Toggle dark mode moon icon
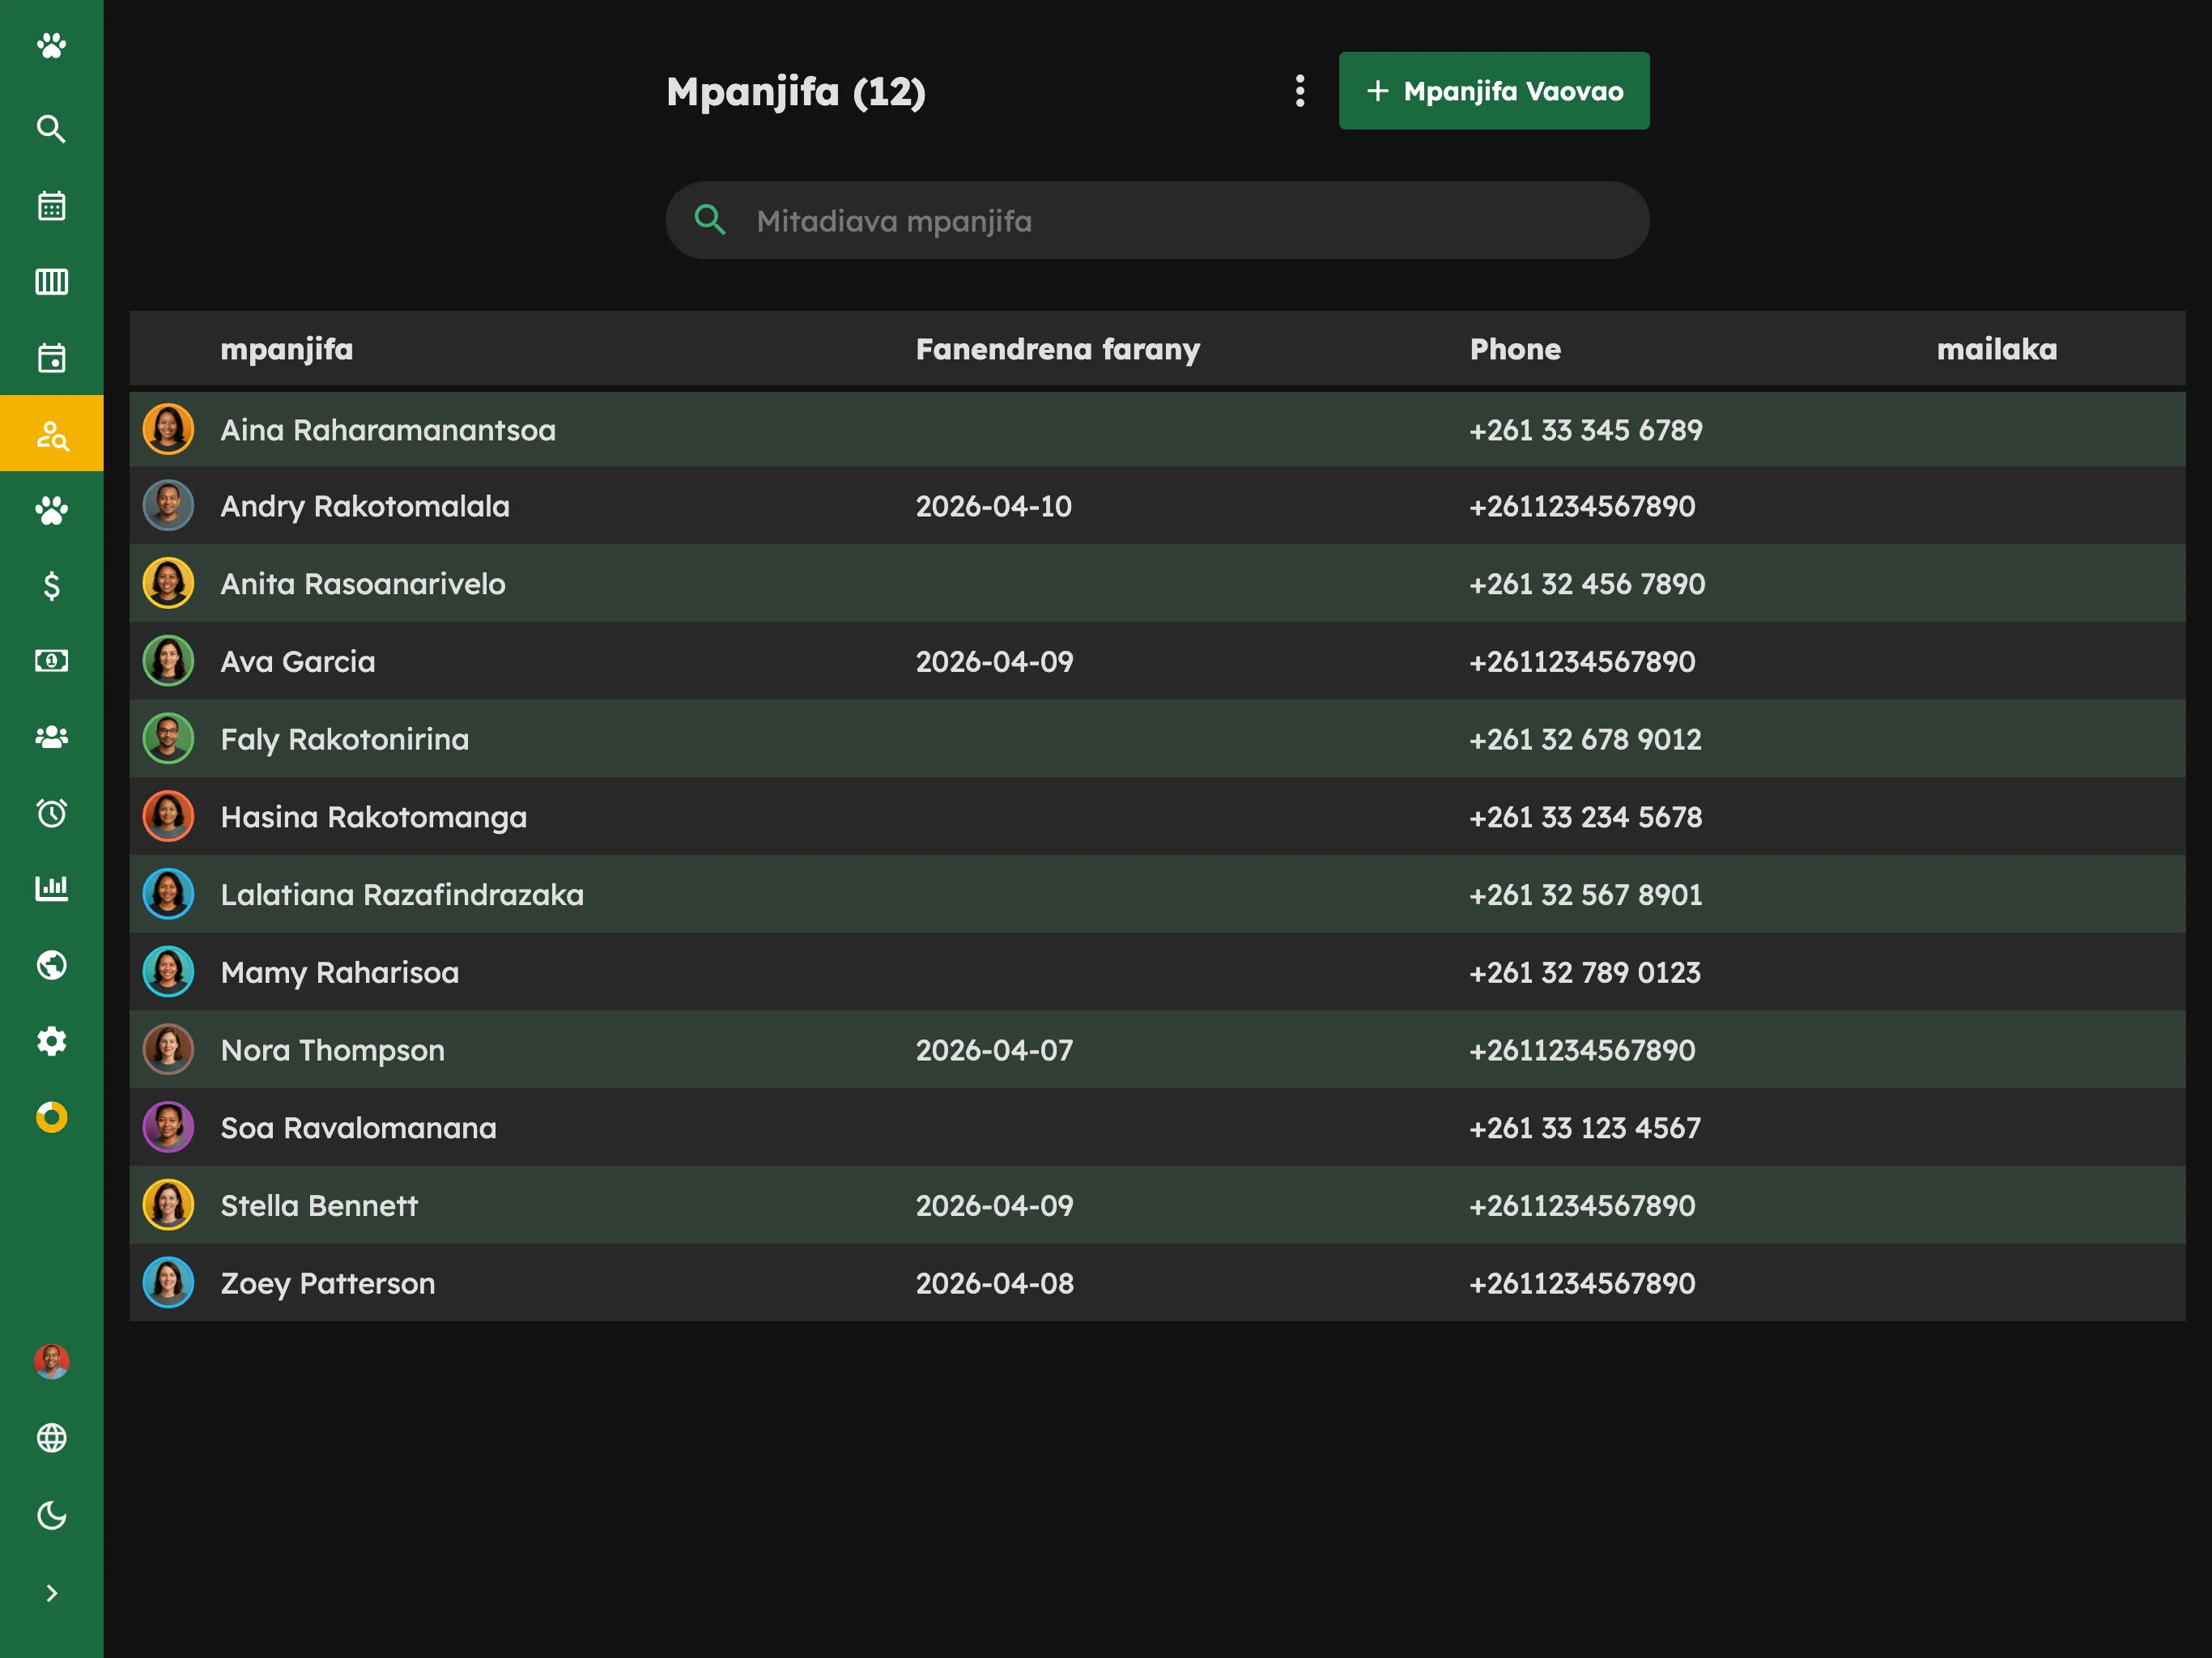 click(51, 1515)
